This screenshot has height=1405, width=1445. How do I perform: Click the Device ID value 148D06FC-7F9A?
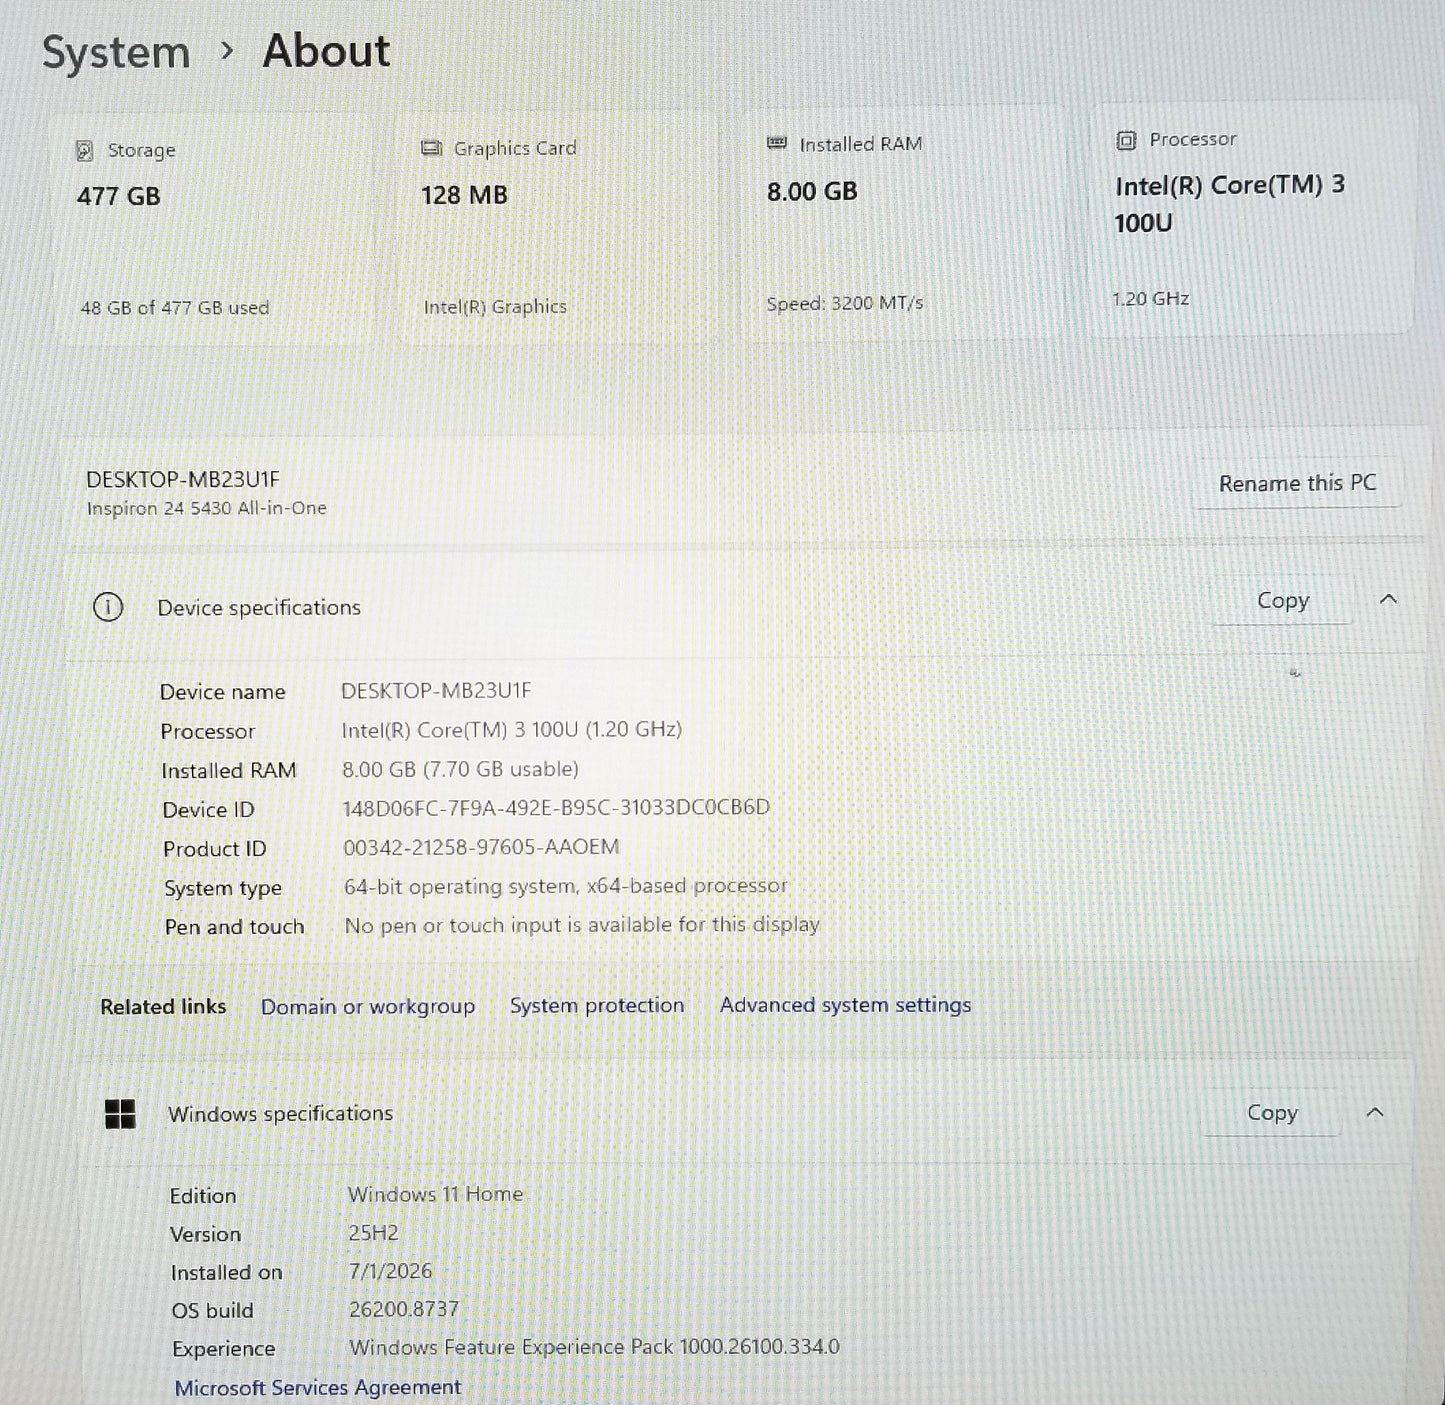[x=556, y=808]
